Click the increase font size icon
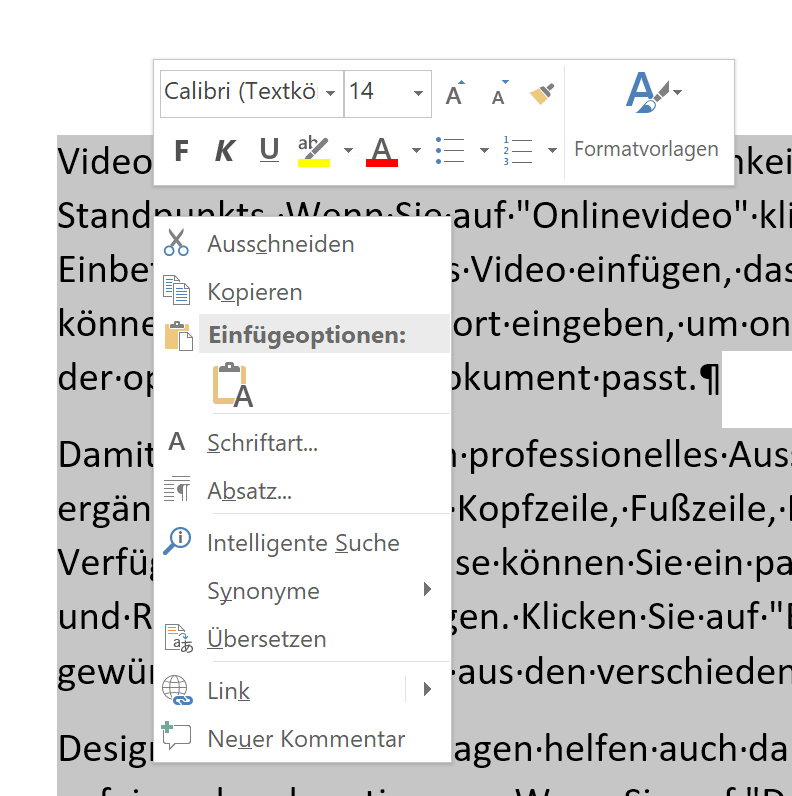The width and height of the screenshot is (792, 796). 455,93
